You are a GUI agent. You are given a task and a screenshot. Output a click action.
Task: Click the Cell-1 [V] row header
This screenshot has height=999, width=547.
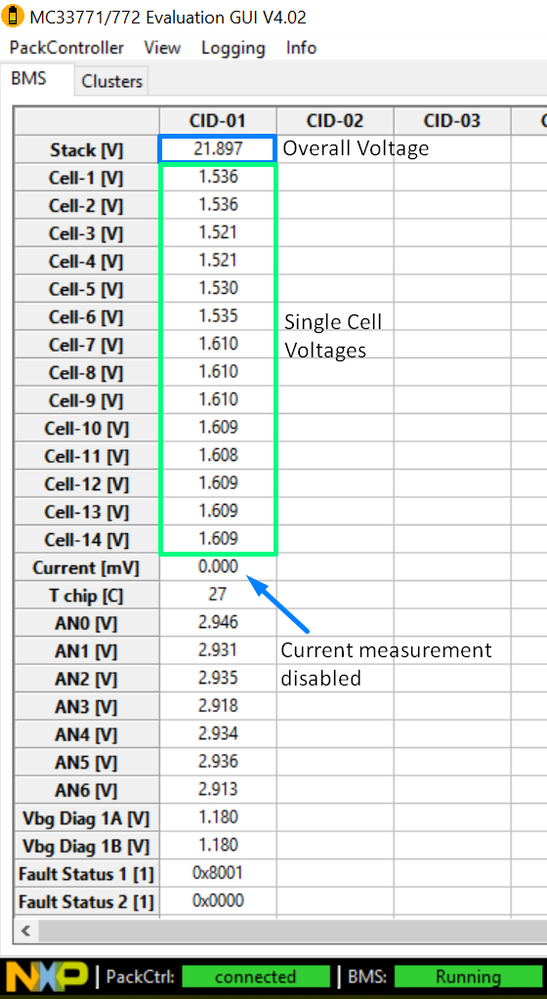[87, 178]
